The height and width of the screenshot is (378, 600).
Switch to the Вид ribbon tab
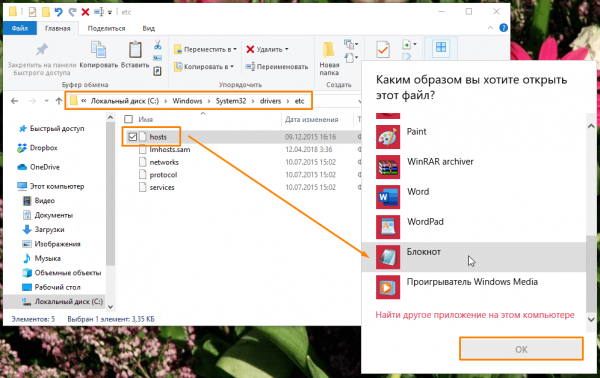pos(148,28)
